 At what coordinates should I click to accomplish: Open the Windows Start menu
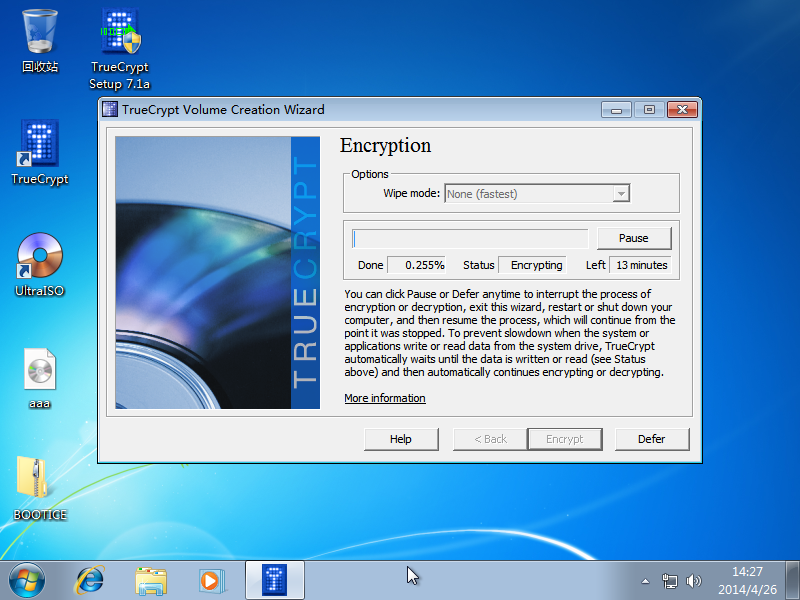pyautogui.click(x=27, y=581)
